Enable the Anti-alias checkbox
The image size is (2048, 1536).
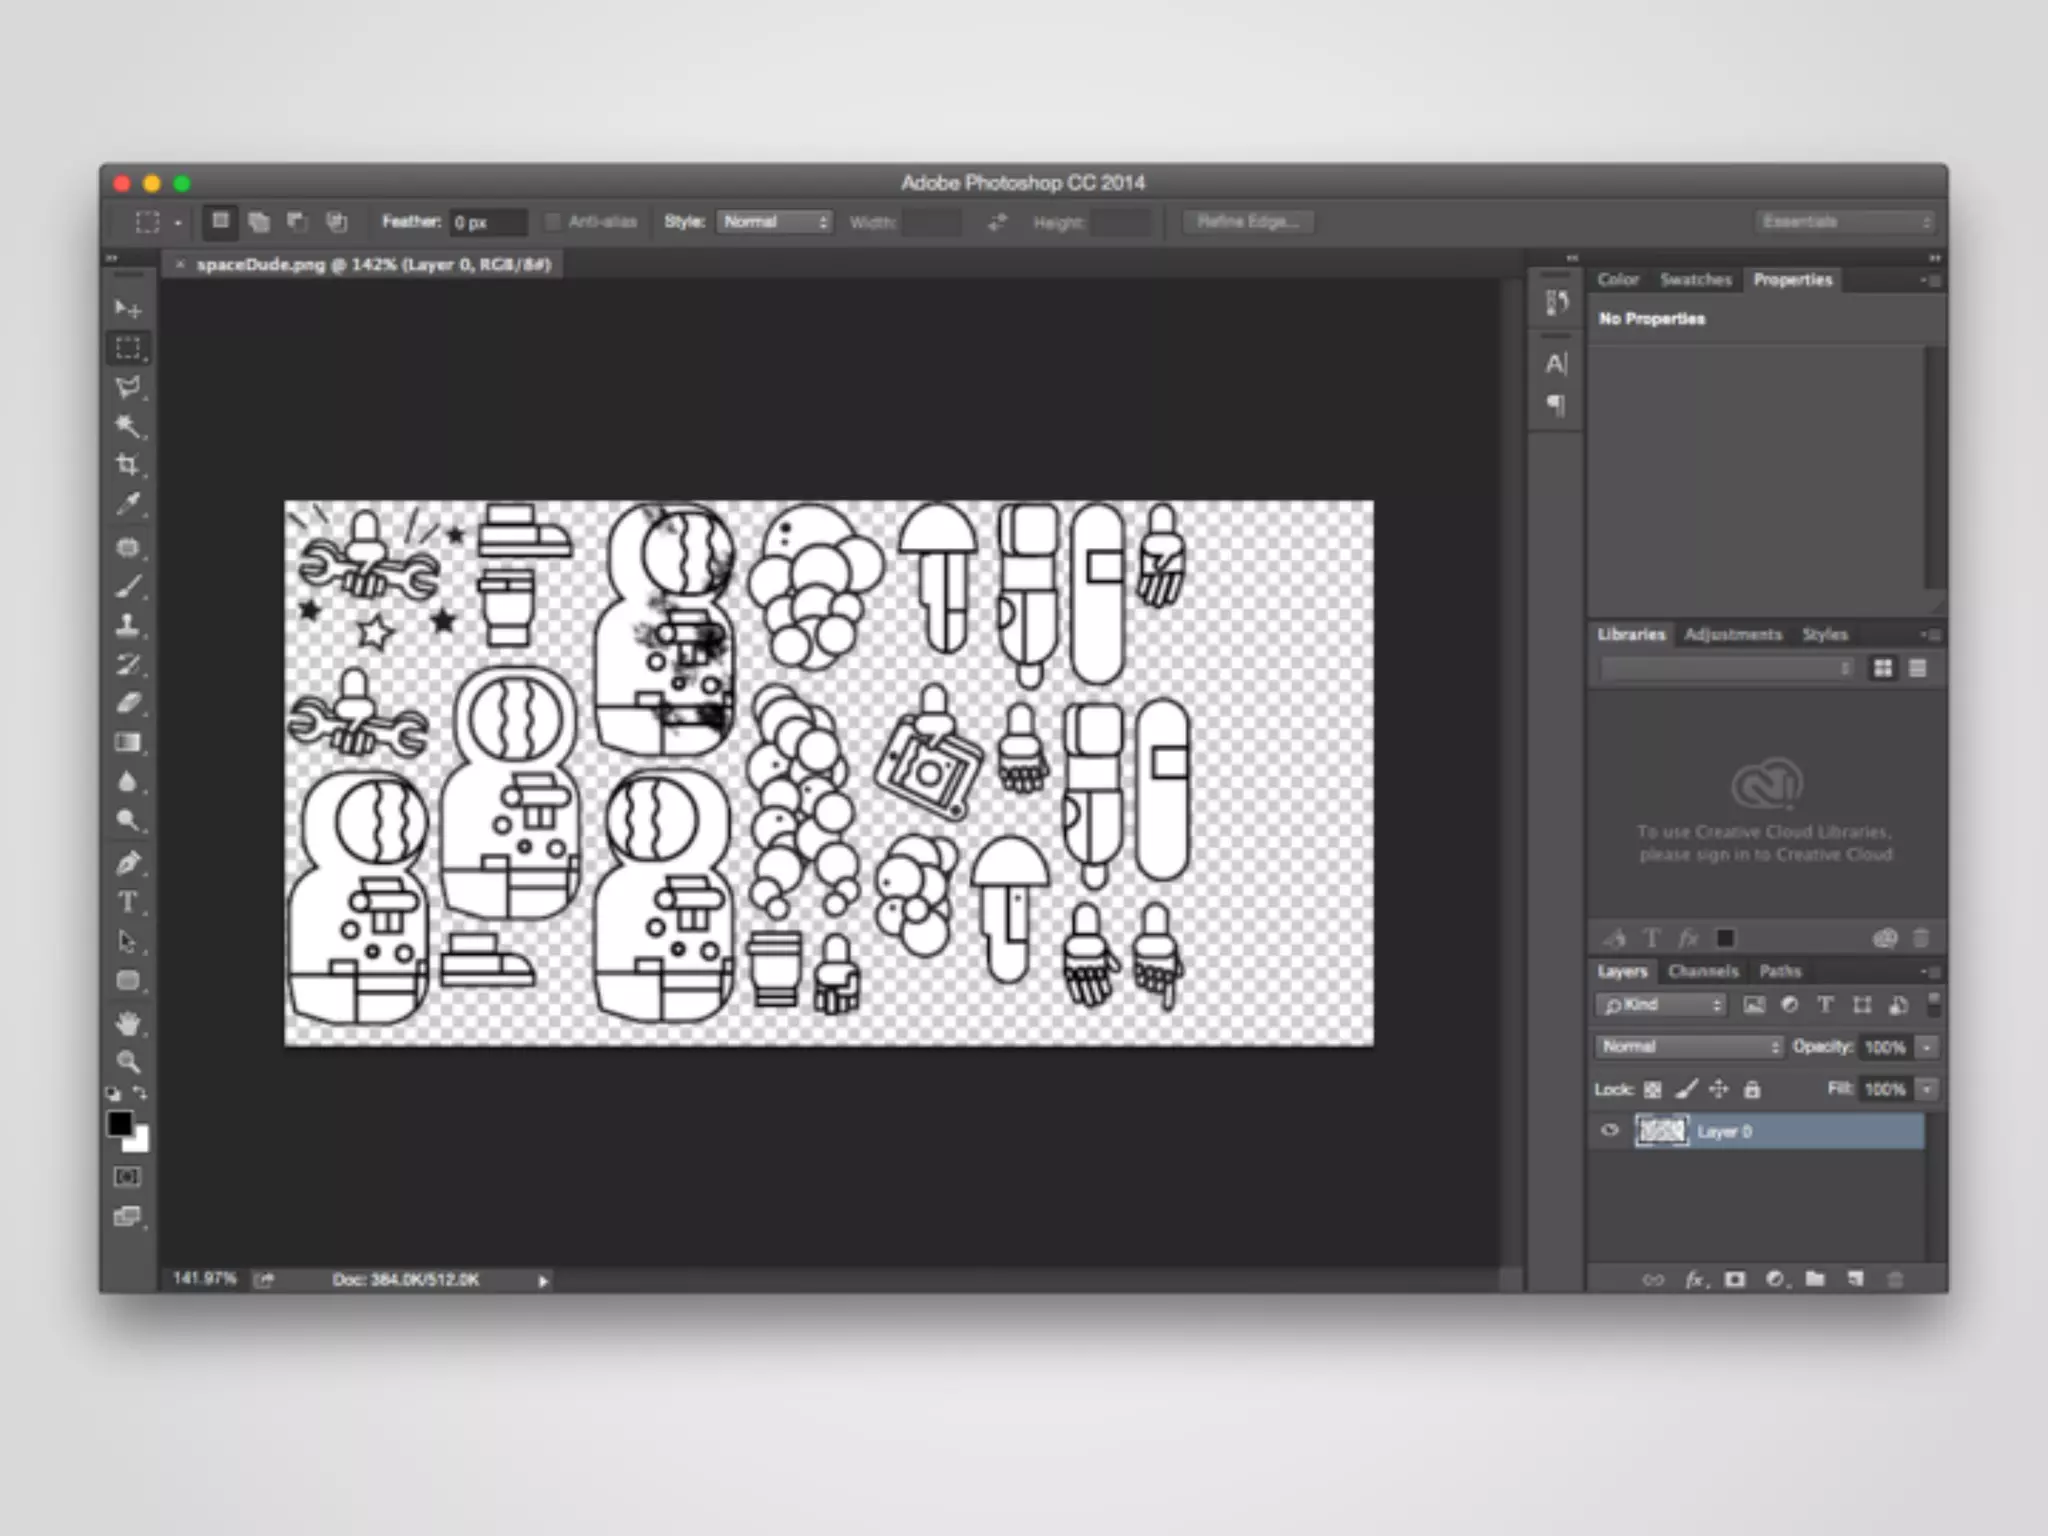coord(553,222)
